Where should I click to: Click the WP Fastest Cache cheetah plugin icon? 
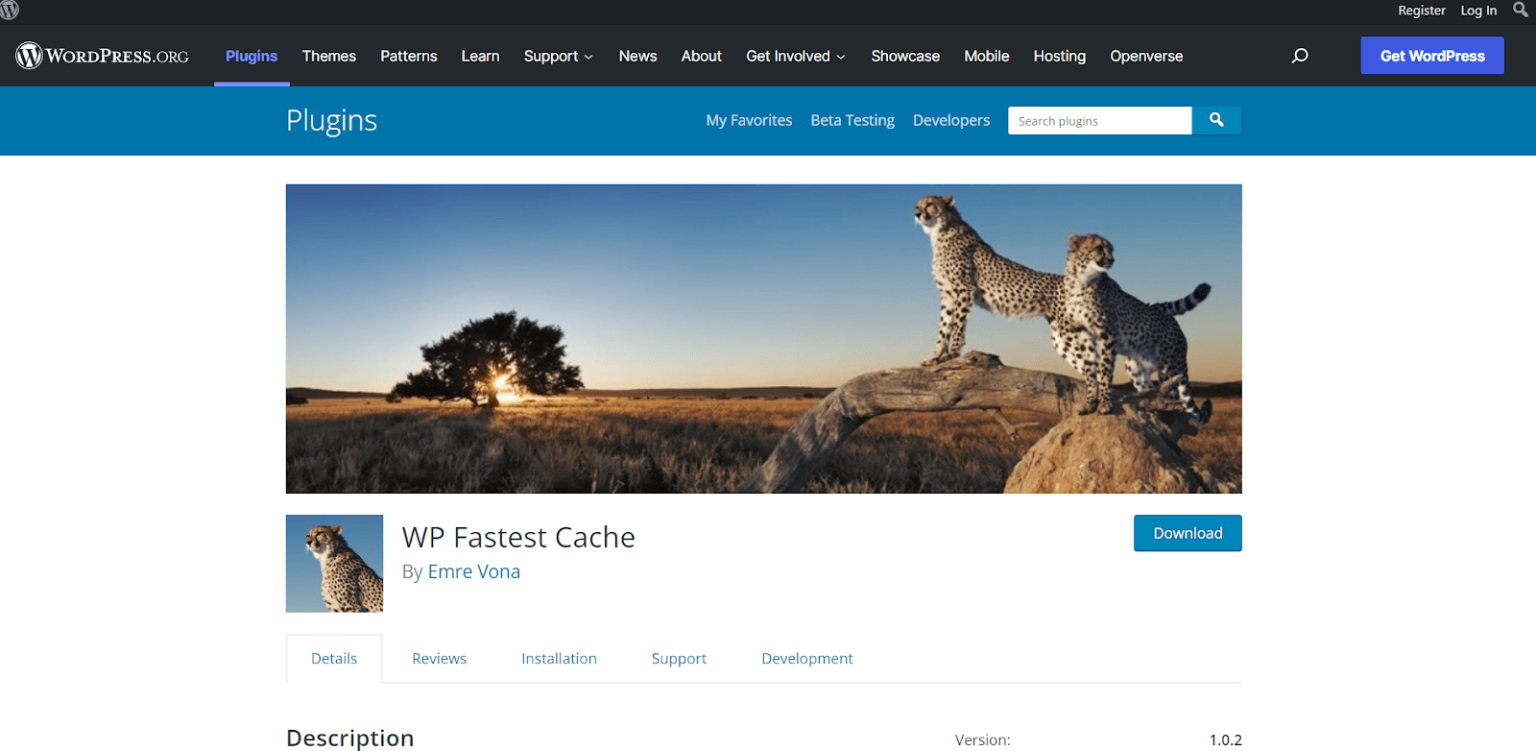(x=334, y=563)
